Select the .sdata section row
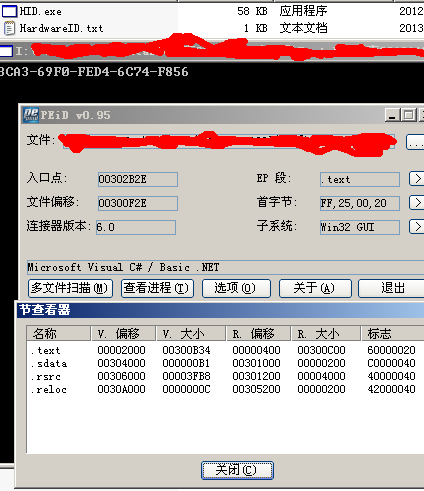 coord(225,363)
